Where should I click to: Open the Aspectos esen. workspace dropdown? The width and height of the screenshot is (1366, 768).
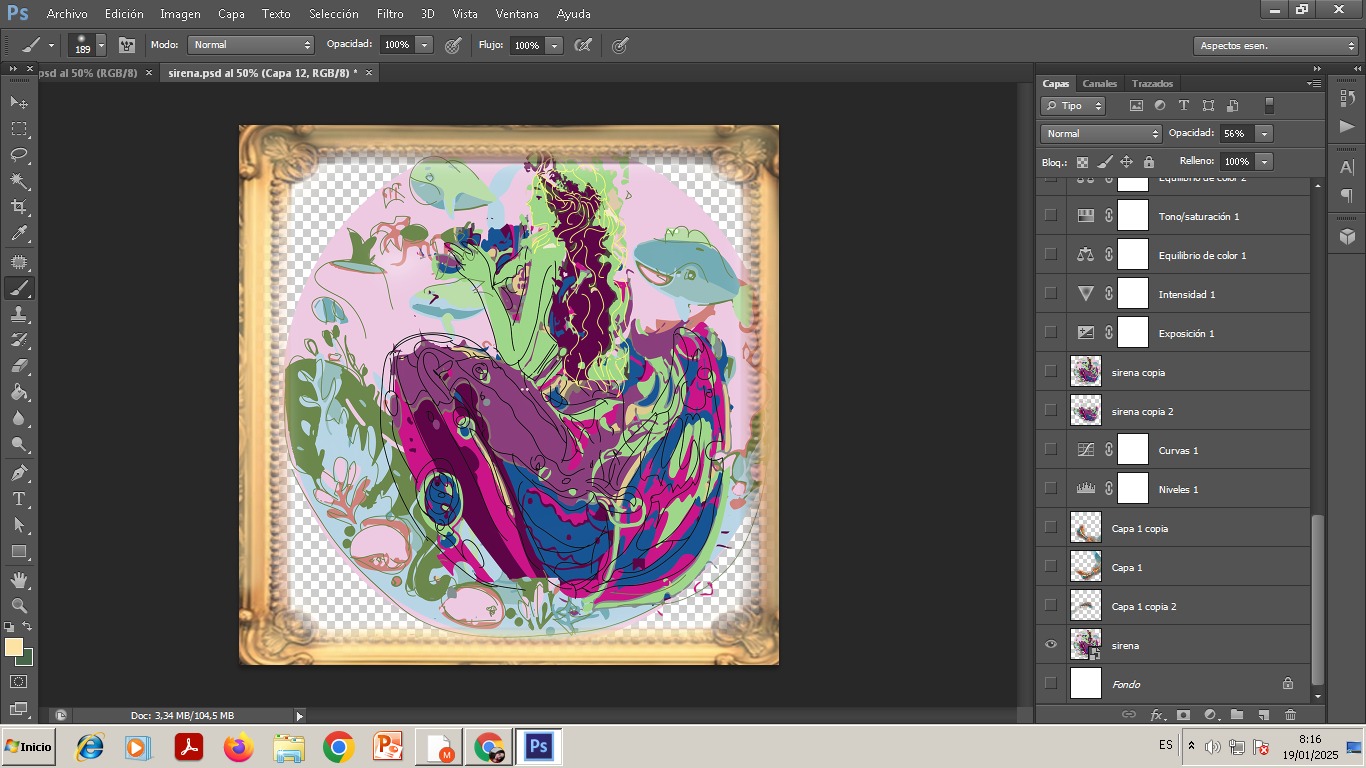tap(1275, 46)
